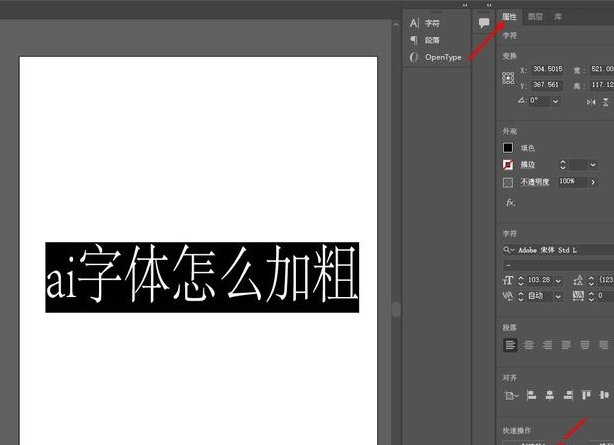Screen dimensions: 614x445
Task: Click the 高 height value field
Action: 602,85
